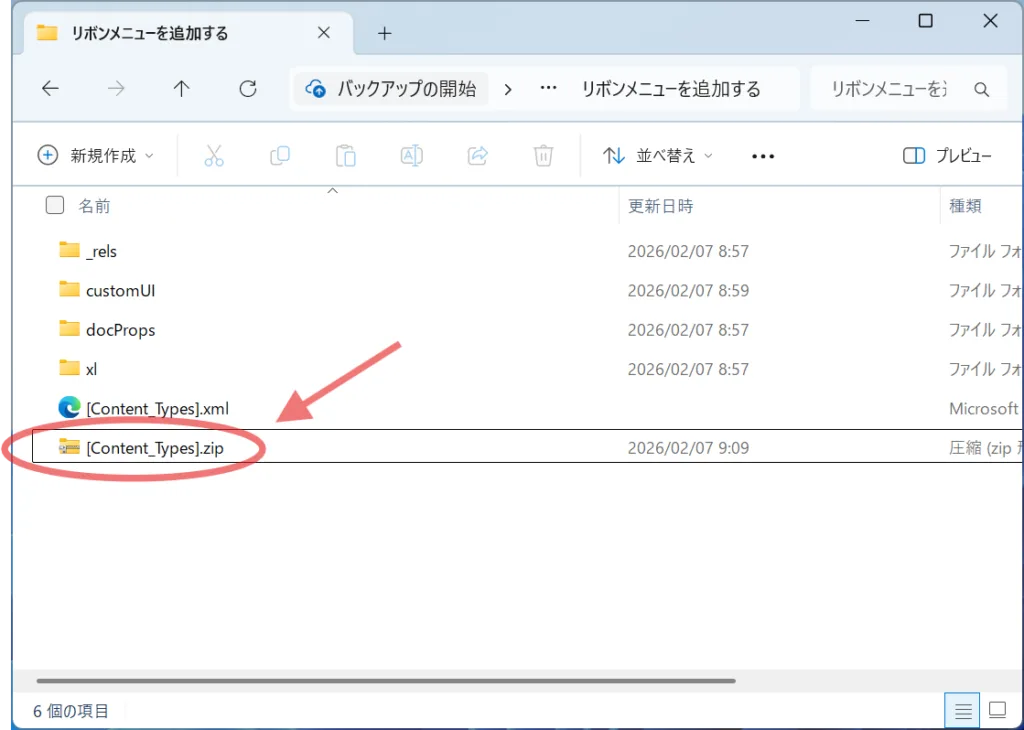1024x730 pixels.
Task: Toggle the select-all checkbox above the file list
Action: pyautogui.click(x=55, y=205)
